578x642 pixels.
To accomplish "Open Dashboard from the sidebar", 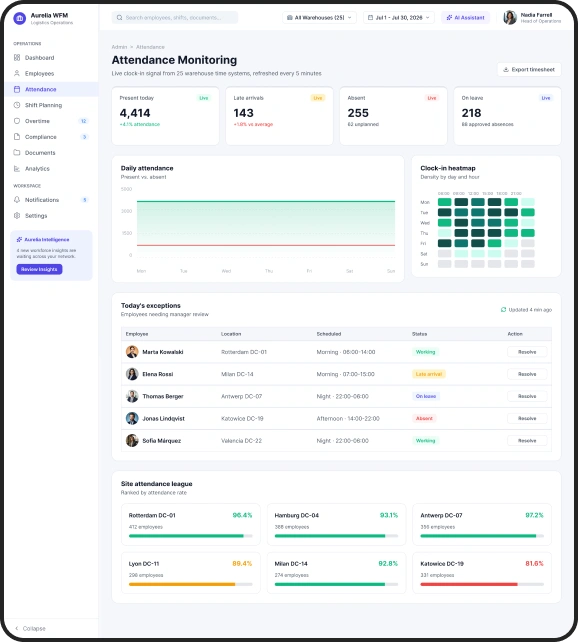I will click(x=51, y=58).
